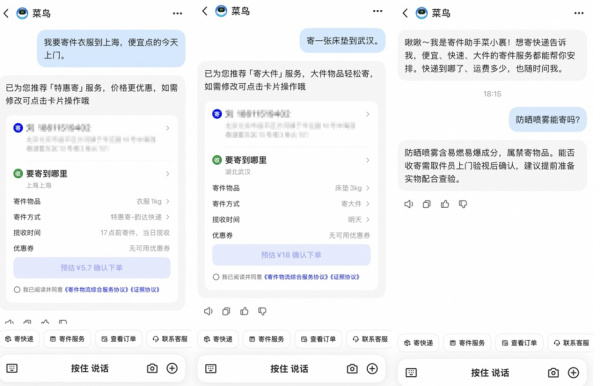
Task: Tap plus button in middle screen input bar
Action: (372, 369)
